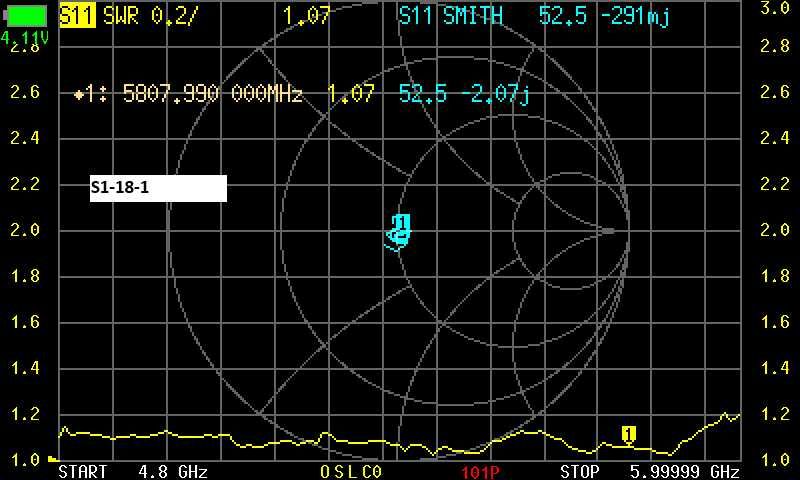Click the 'START 4.8 GHz' frequency field
The image size is (800, 480).
pos(133,471)
